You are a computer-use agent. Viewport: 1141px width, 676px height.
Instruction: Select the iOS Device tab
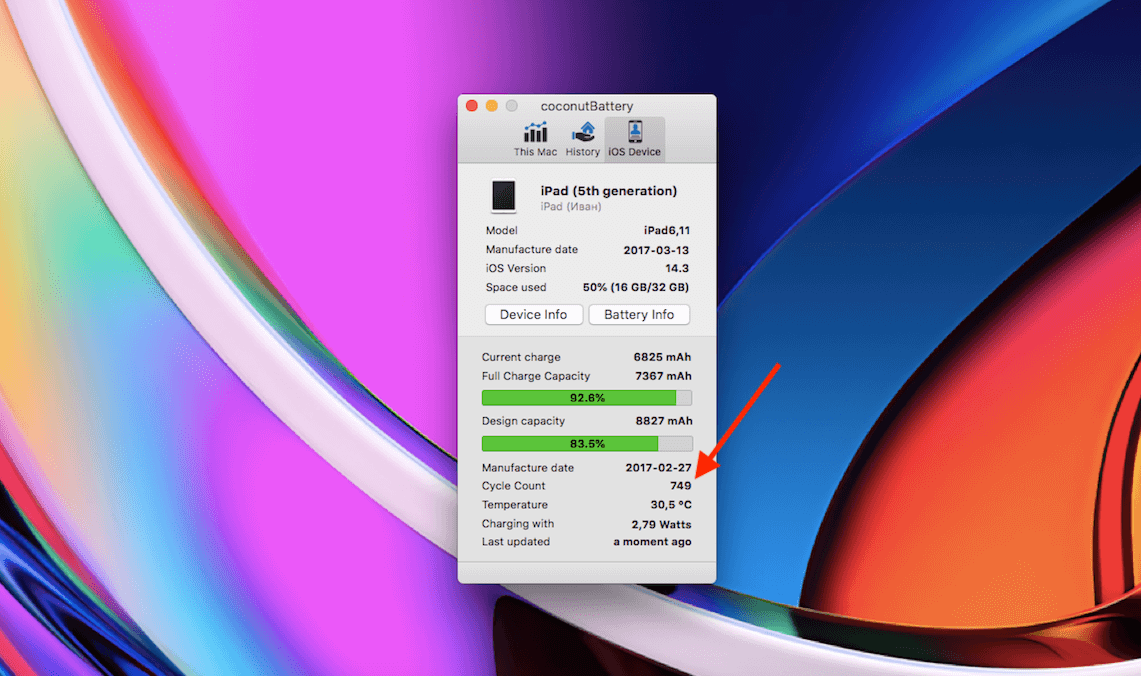634,139
